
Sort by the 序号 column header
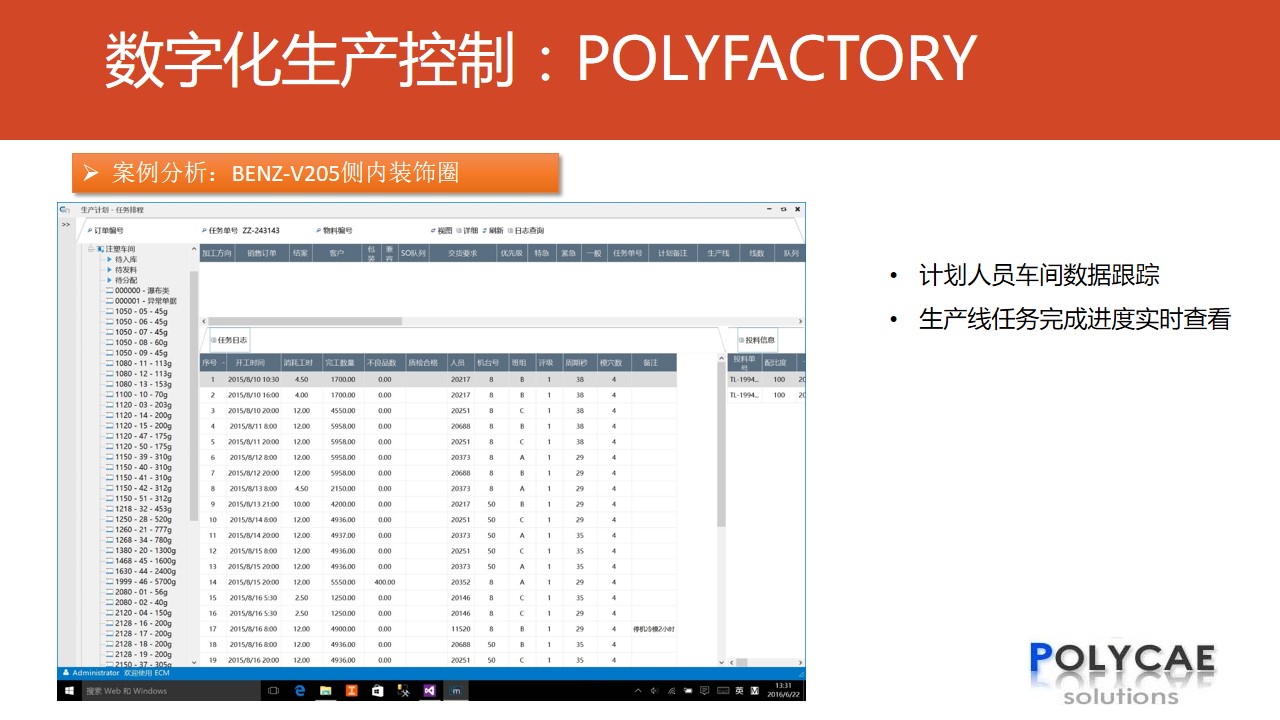click(x=212, y=363)
